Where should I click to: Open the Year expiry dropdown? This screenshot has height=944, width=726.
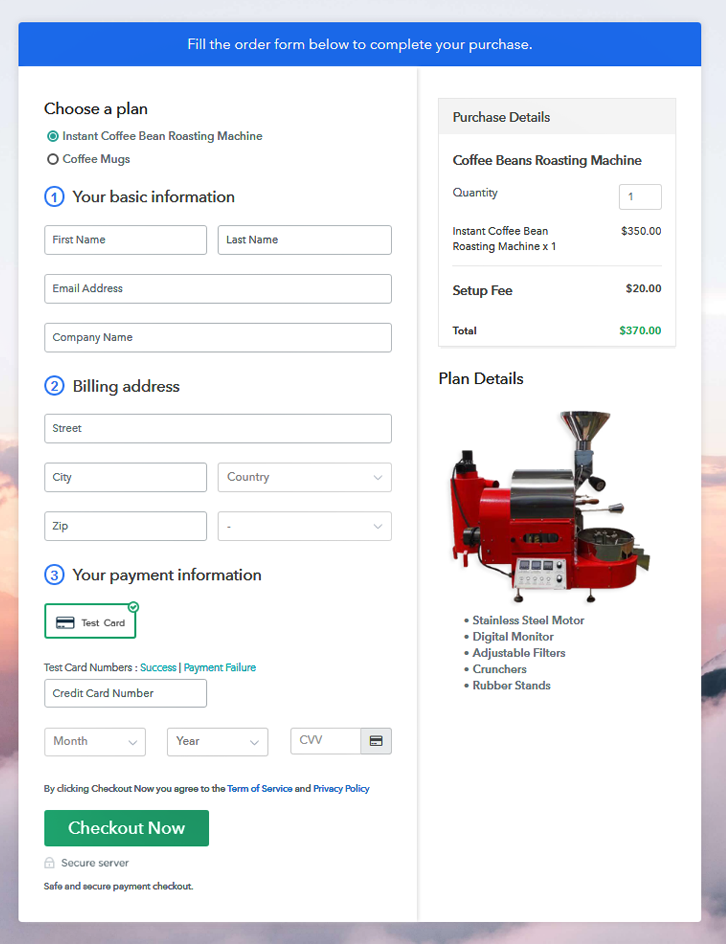click(217, 741)
